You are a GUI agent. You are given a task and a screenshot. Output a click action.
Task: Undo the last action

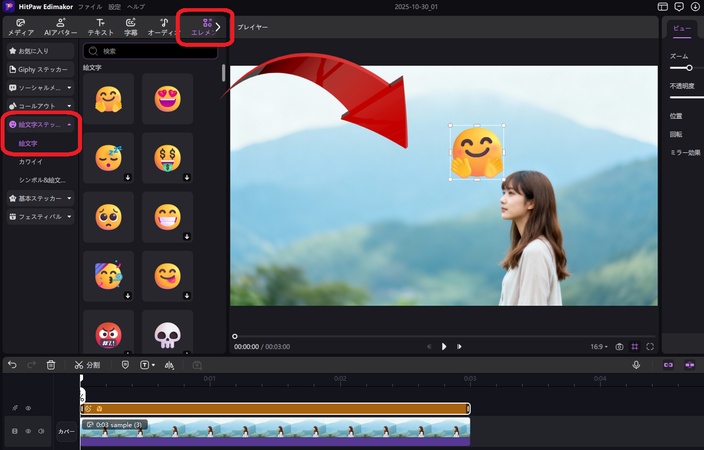click(12, 365)
